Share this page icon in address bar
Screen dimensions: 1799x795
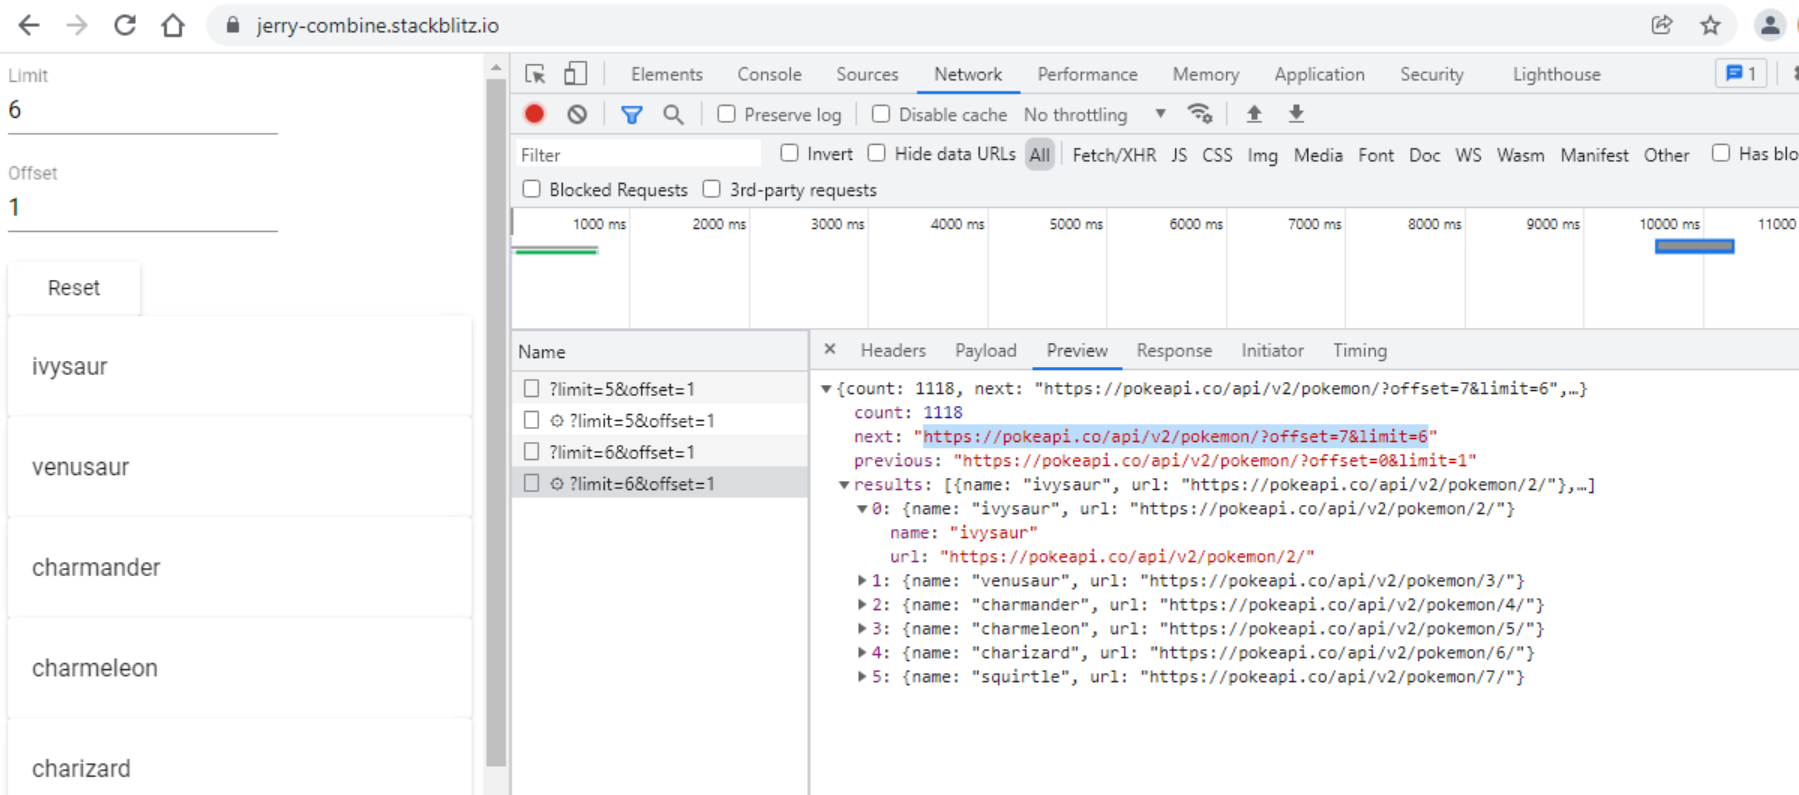coord(1662,25)
